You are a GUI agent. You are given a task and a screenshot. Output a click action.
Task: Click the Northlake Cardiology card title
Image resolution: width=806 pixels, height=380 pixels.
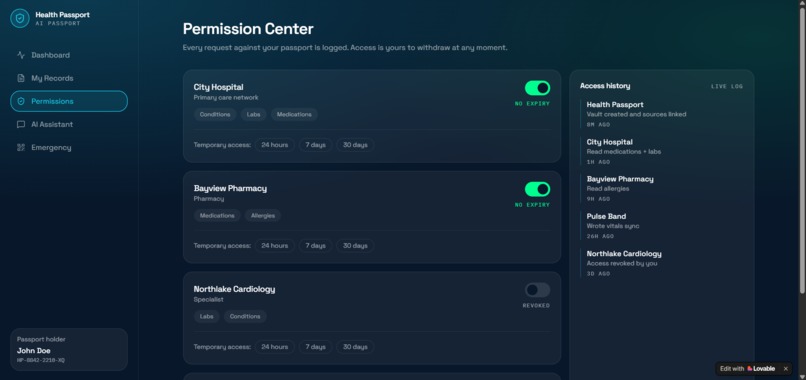click(x=234, y=289)
